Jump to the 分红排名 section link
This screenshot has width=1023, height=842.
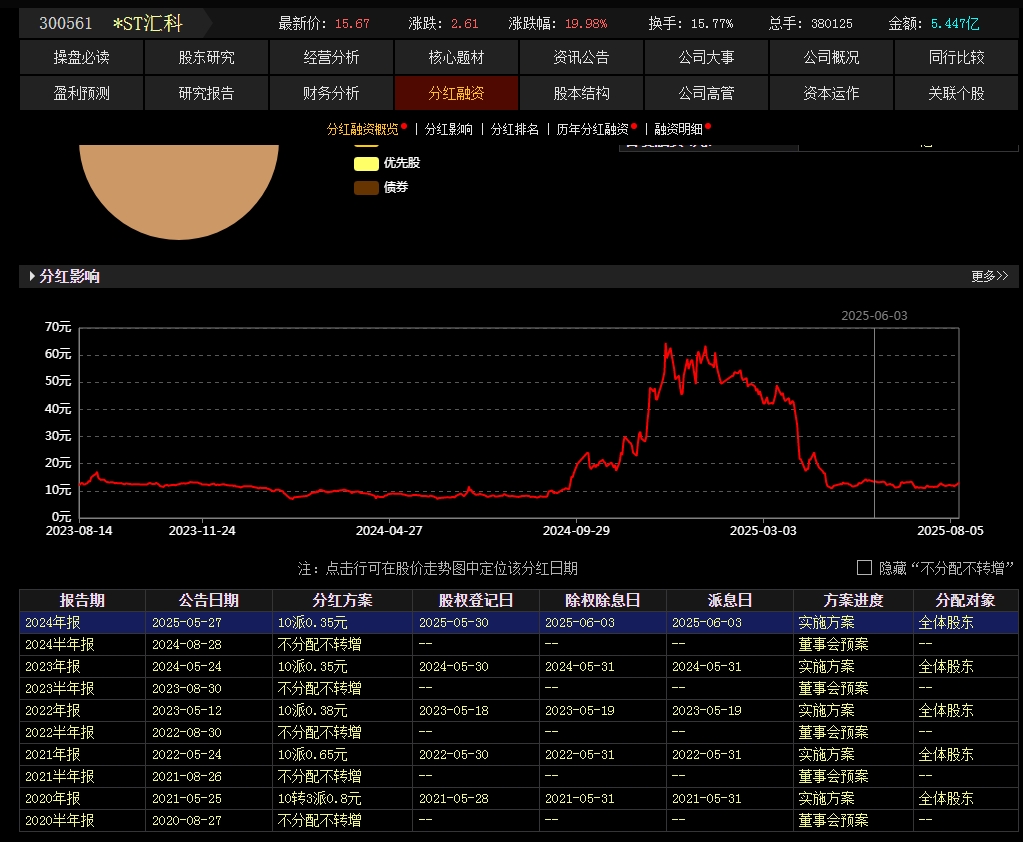pyautogui.click(x=514, y=129)
